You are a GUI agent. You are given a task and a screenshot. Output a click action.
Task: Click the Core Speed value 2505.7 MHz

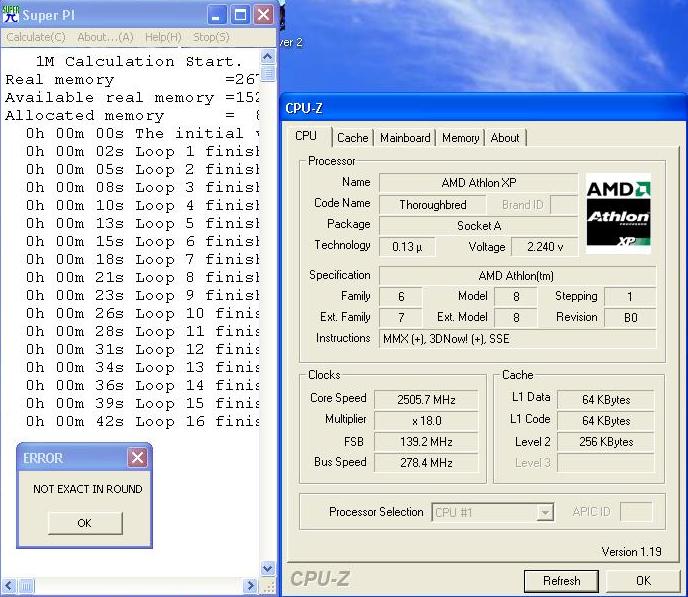point(426,400)
